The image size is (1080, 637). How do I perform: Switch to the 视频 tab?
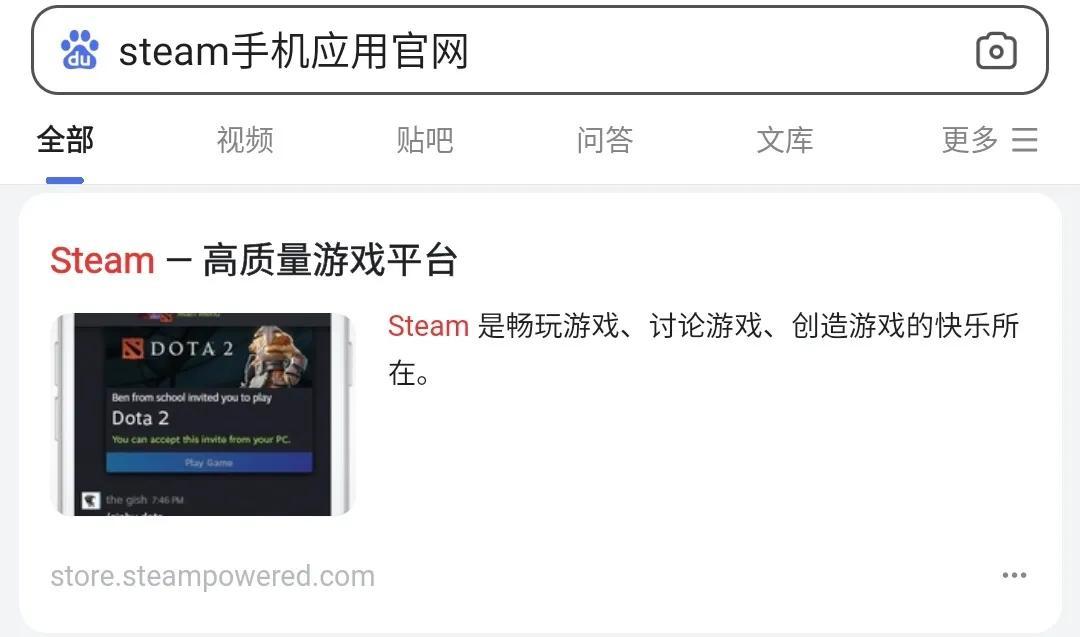(x=245, y=140)
